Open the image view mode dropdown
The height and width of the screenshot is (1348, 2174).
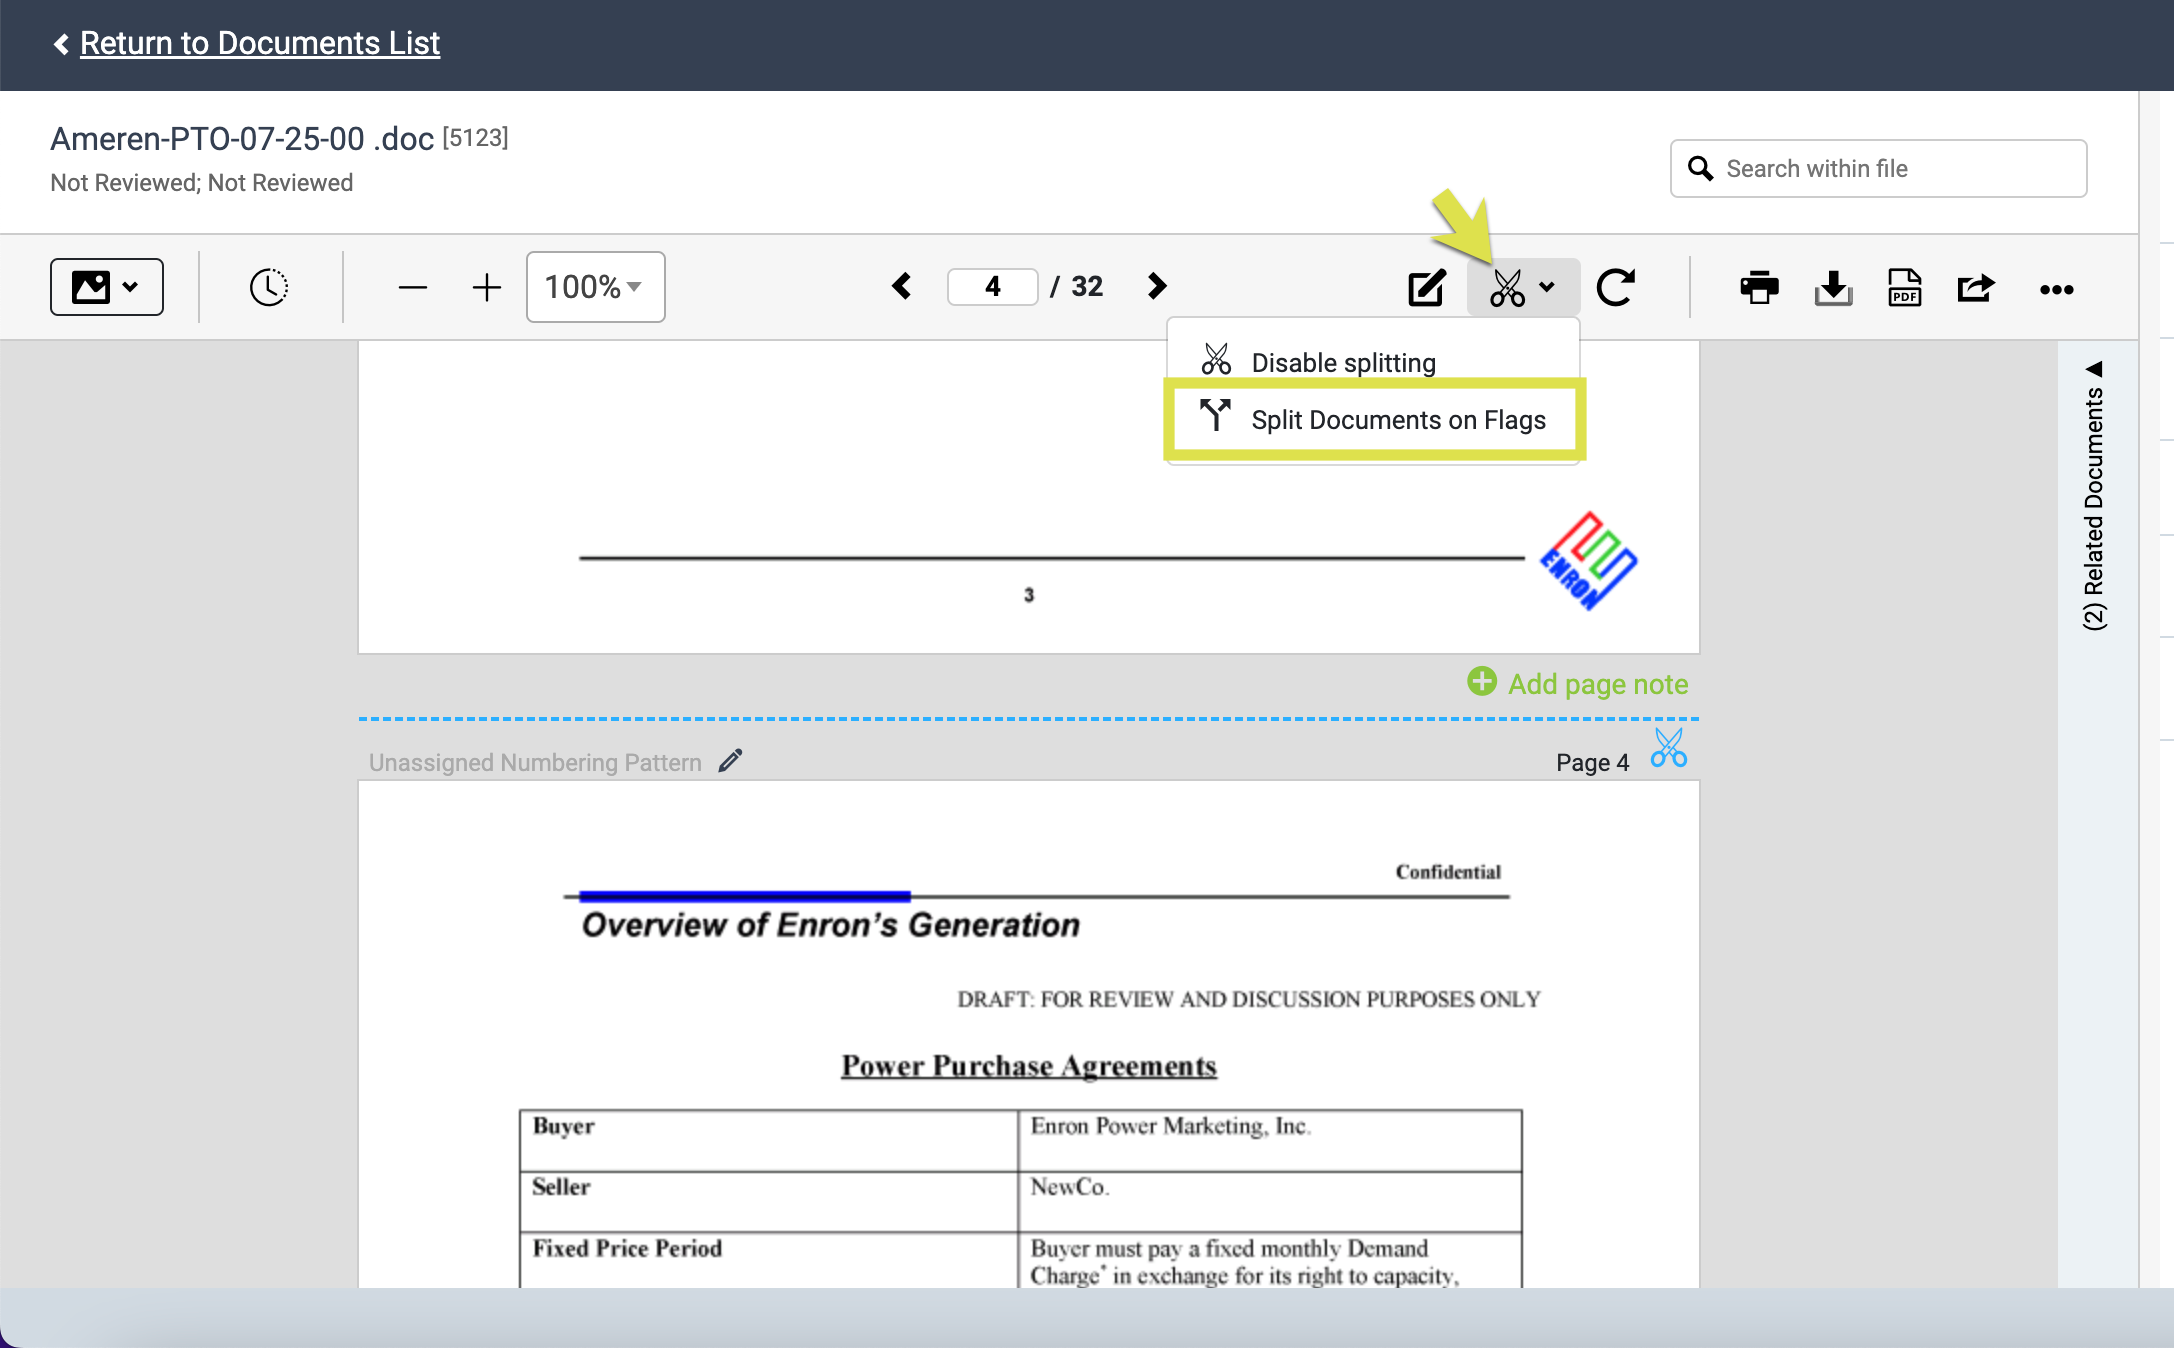tap(106, 287)
